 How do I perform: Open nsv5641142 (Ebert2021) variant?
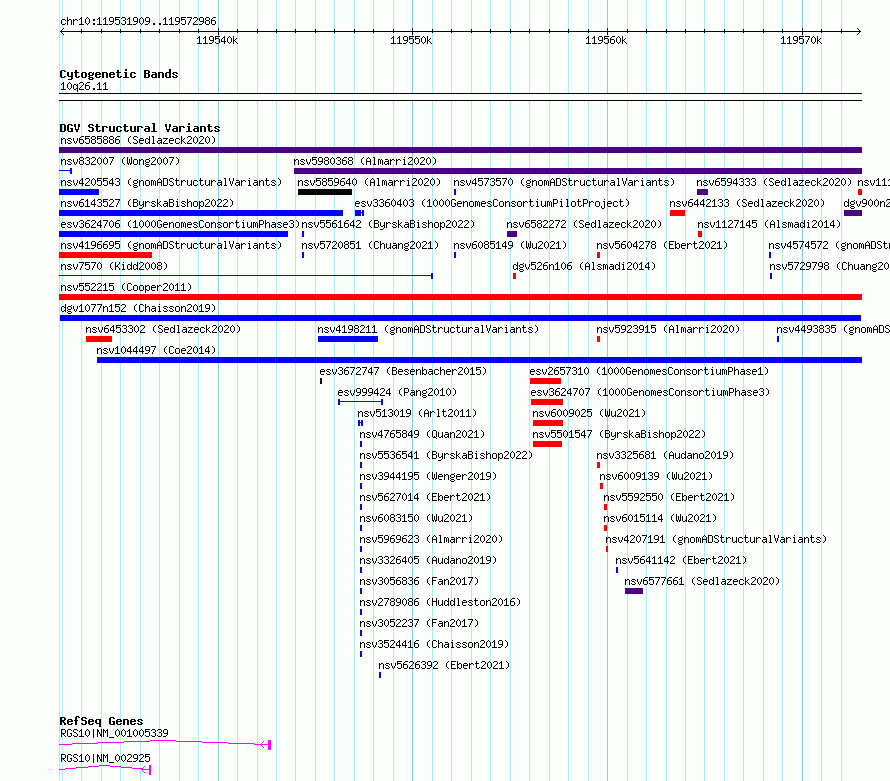[681, 560]
